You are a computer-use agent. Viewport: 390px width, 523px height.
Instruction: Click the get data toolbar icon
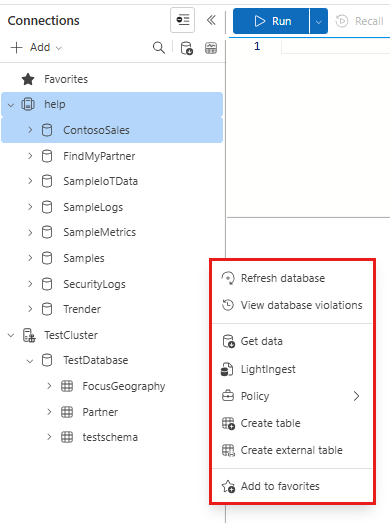[x=187, y=48]
